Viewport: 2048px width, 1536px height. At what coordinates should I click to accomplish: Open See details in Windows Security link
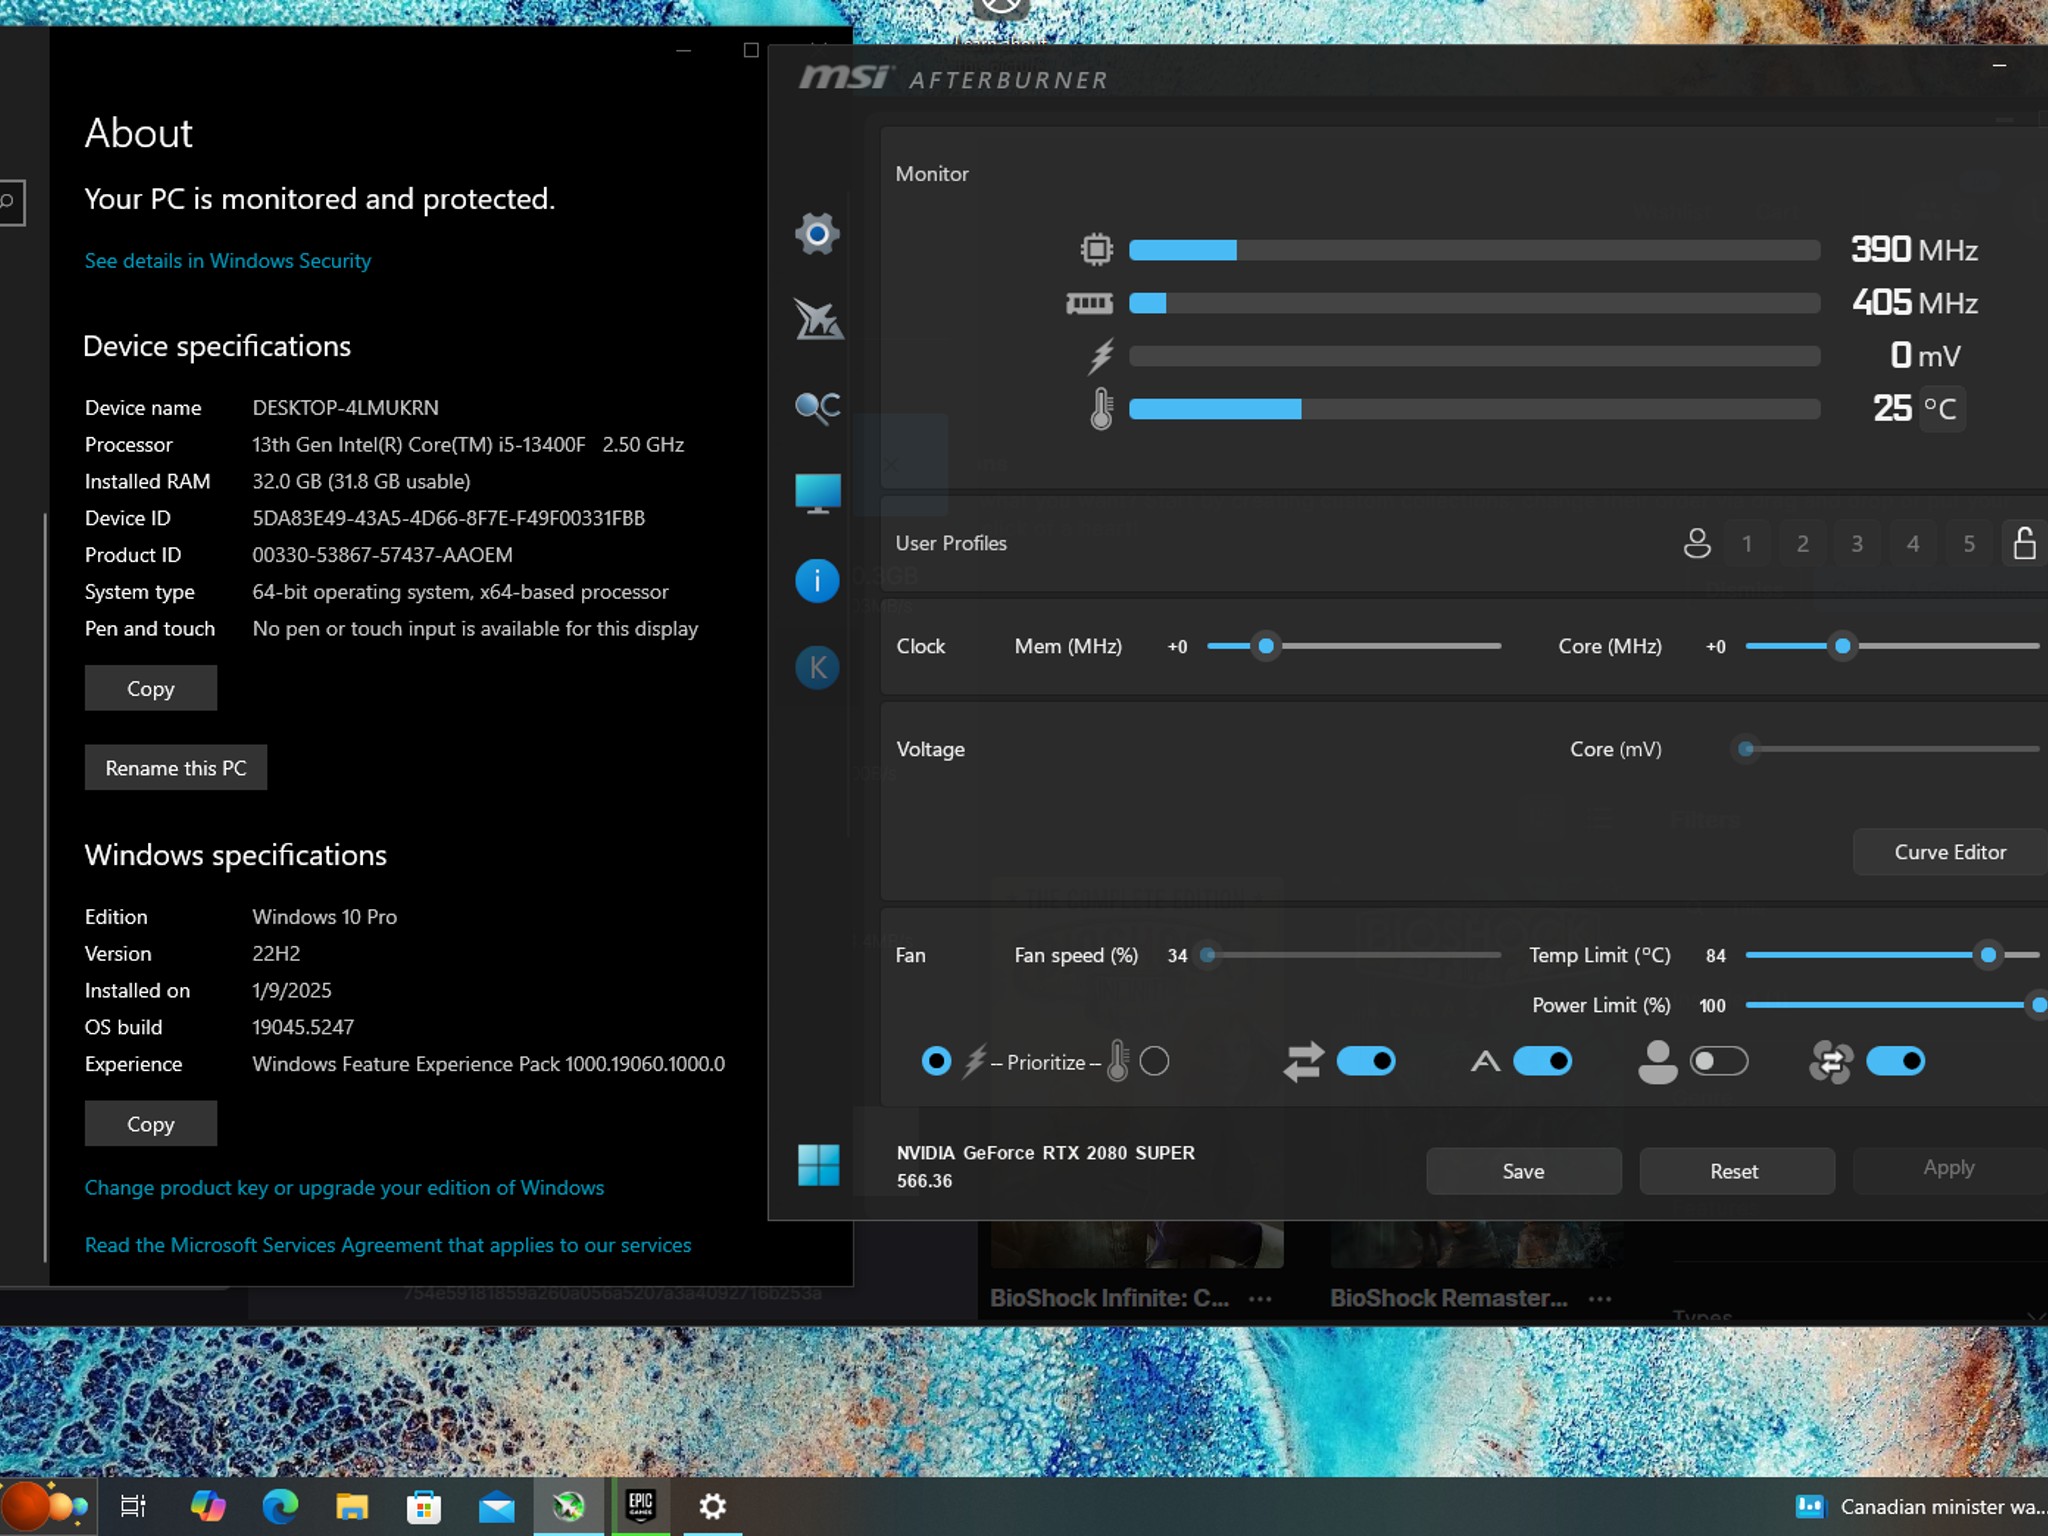(x=228, y=261)
